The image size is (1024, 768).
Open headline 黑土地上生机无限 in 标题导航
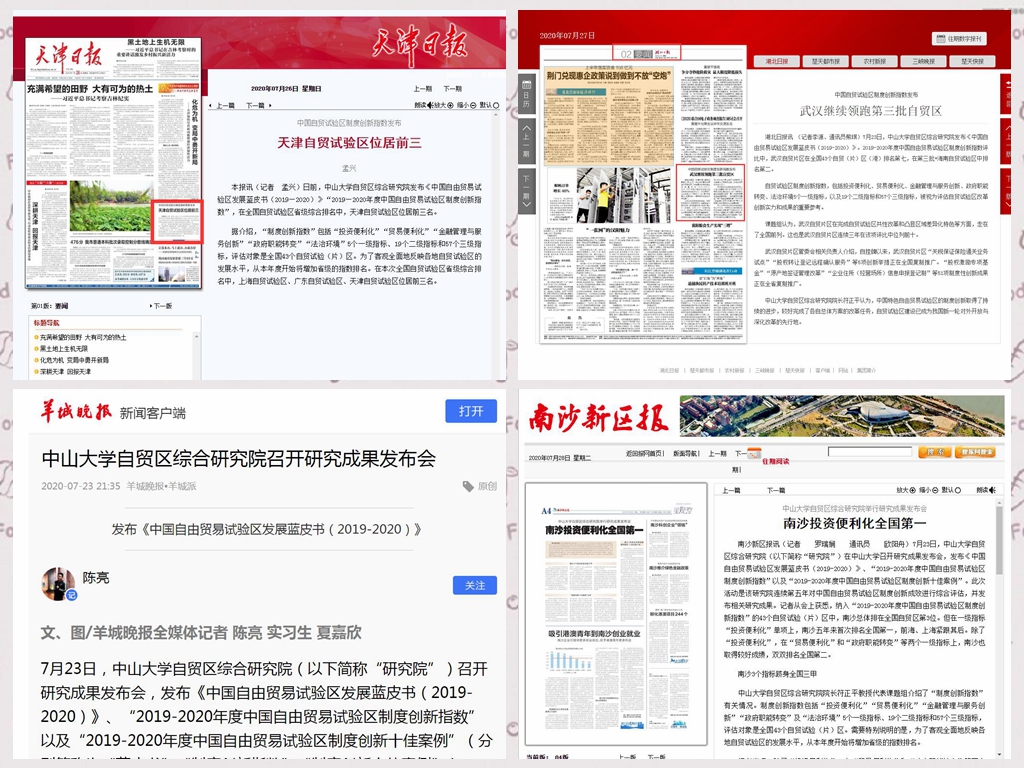pos(63,349)
